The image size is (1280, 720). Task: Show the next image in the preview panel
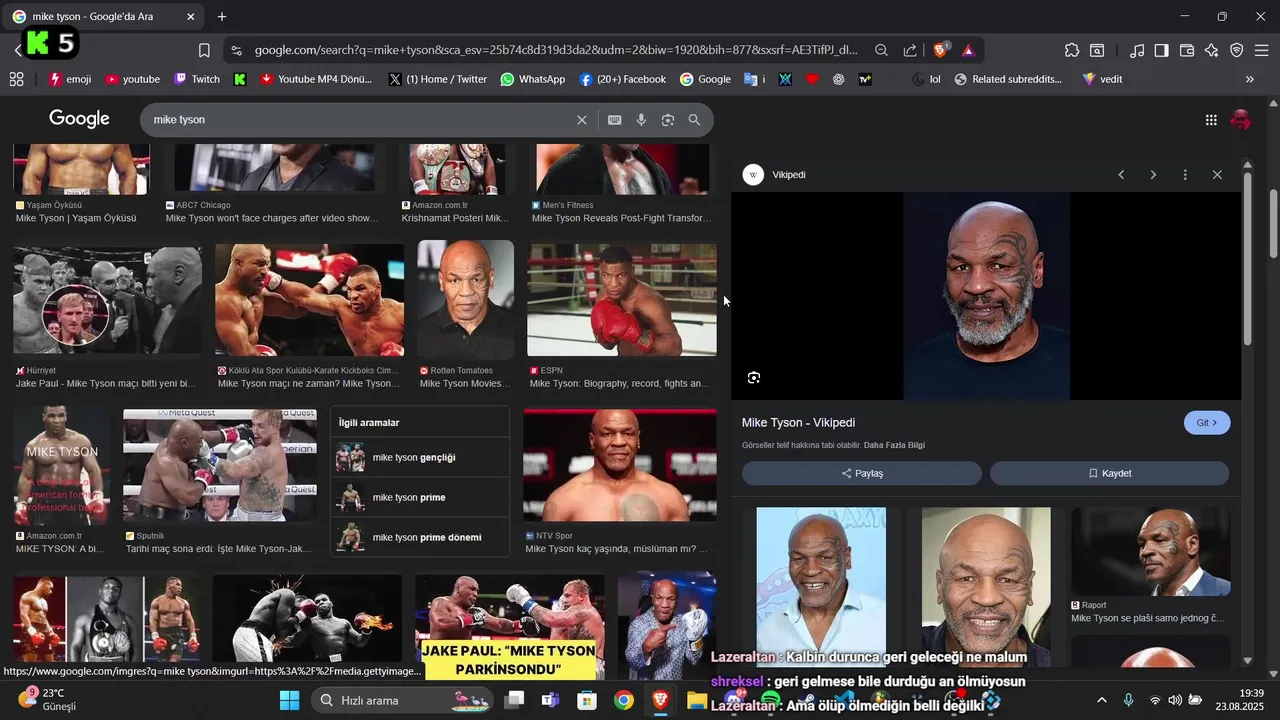point(1153,175)
